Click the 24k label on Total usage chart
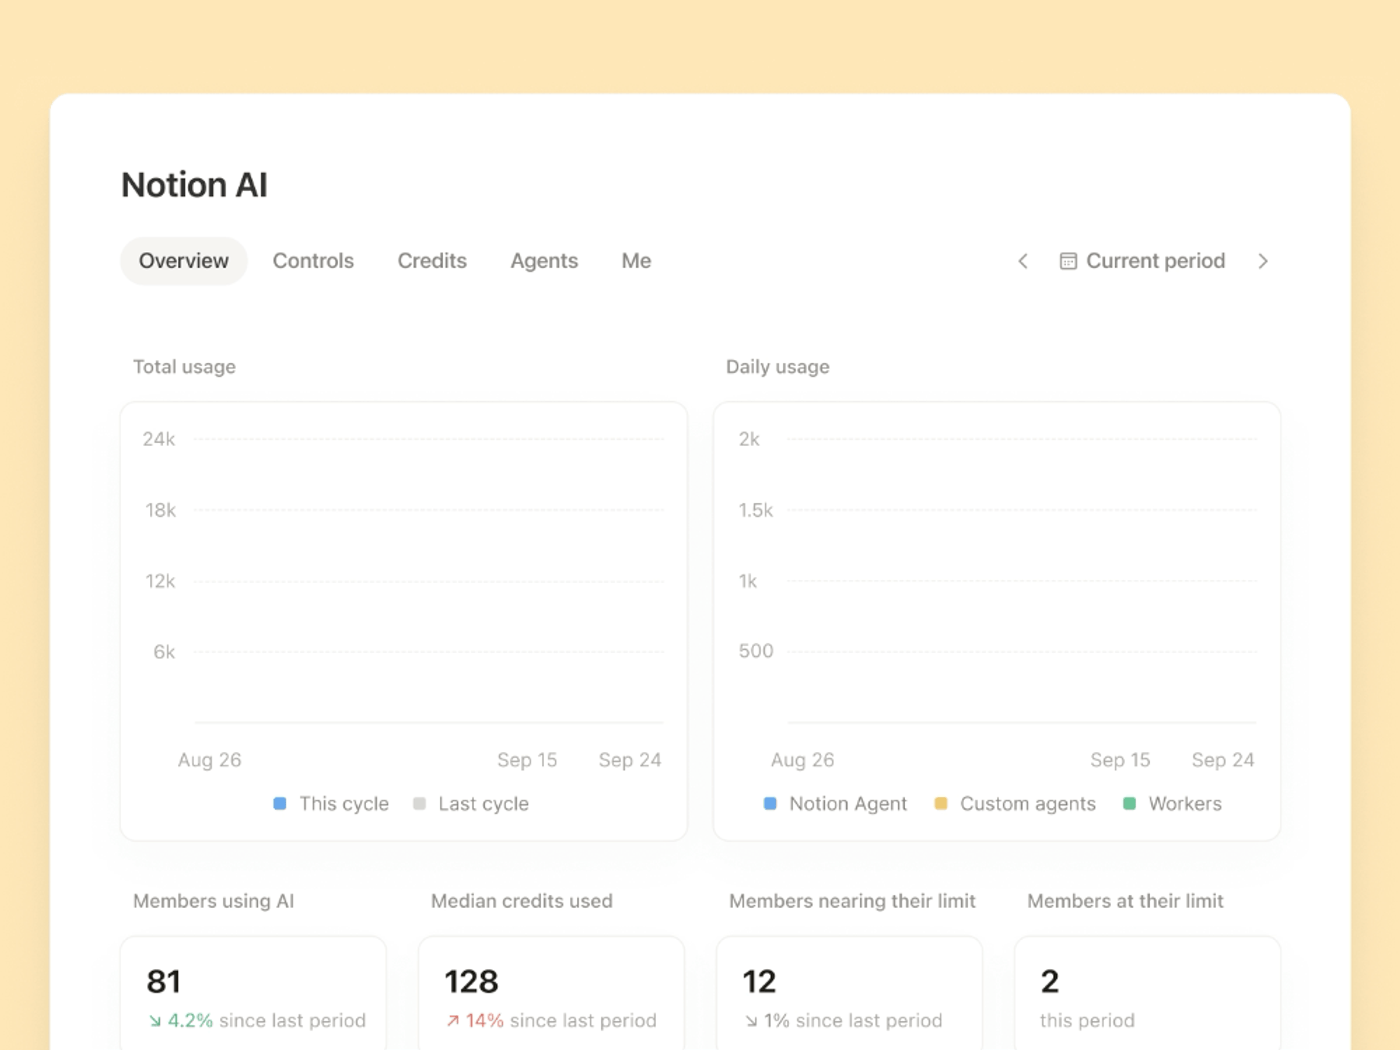The height and width of the screenshot is (1050, 1400). [x=159, y=439]
